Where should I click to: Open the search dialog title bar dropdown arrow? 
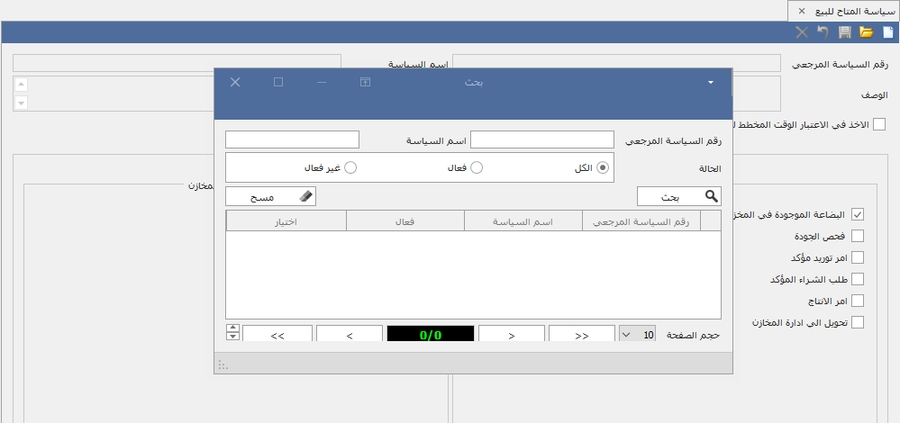pos(710,82)
